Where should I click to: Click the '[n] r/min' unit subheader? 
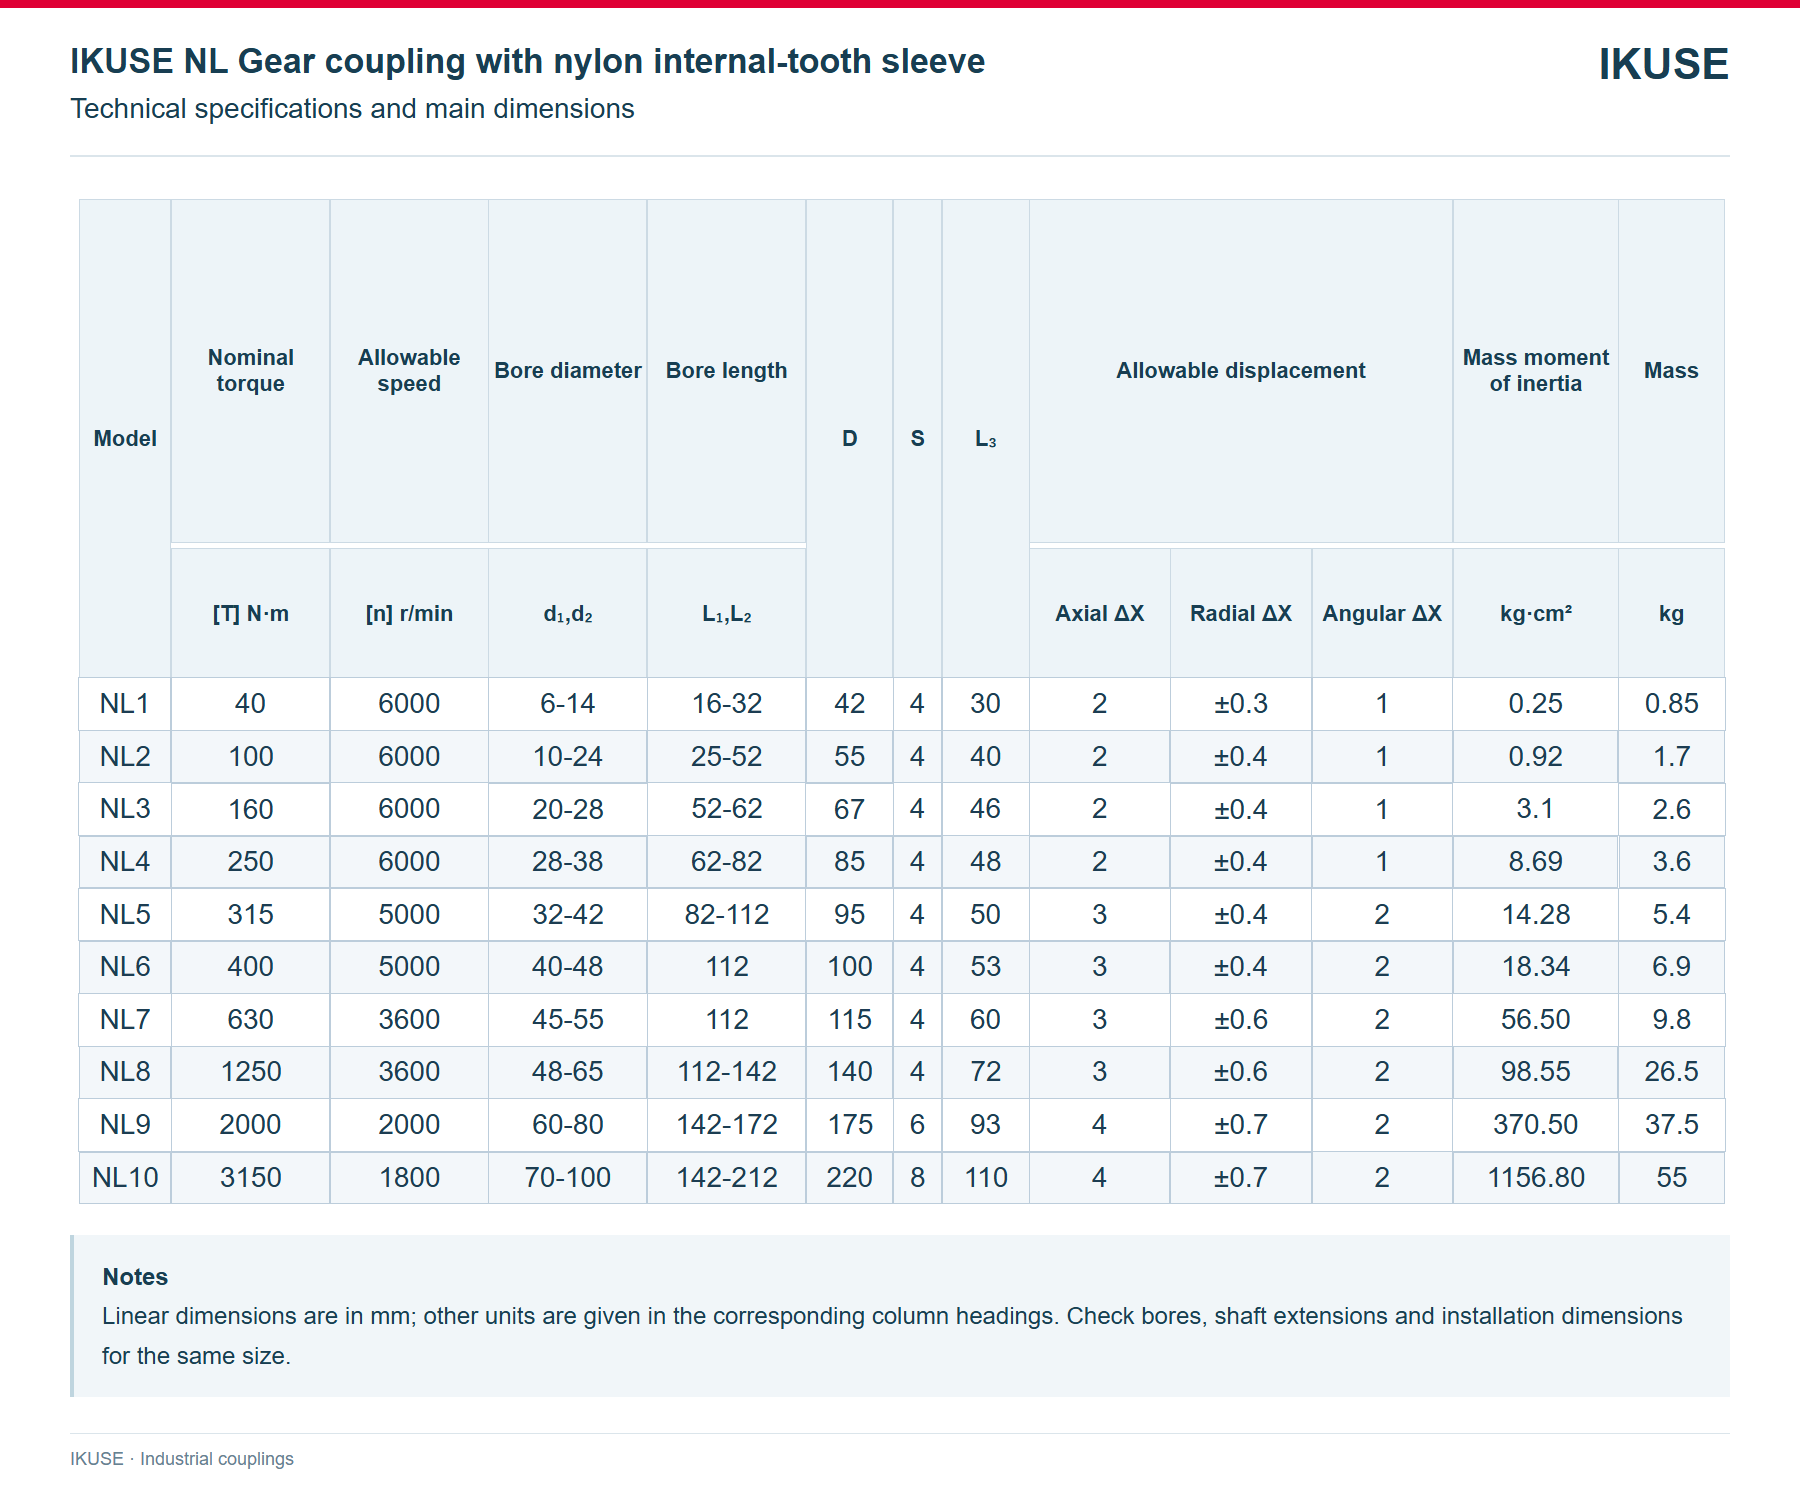point(409,613)
